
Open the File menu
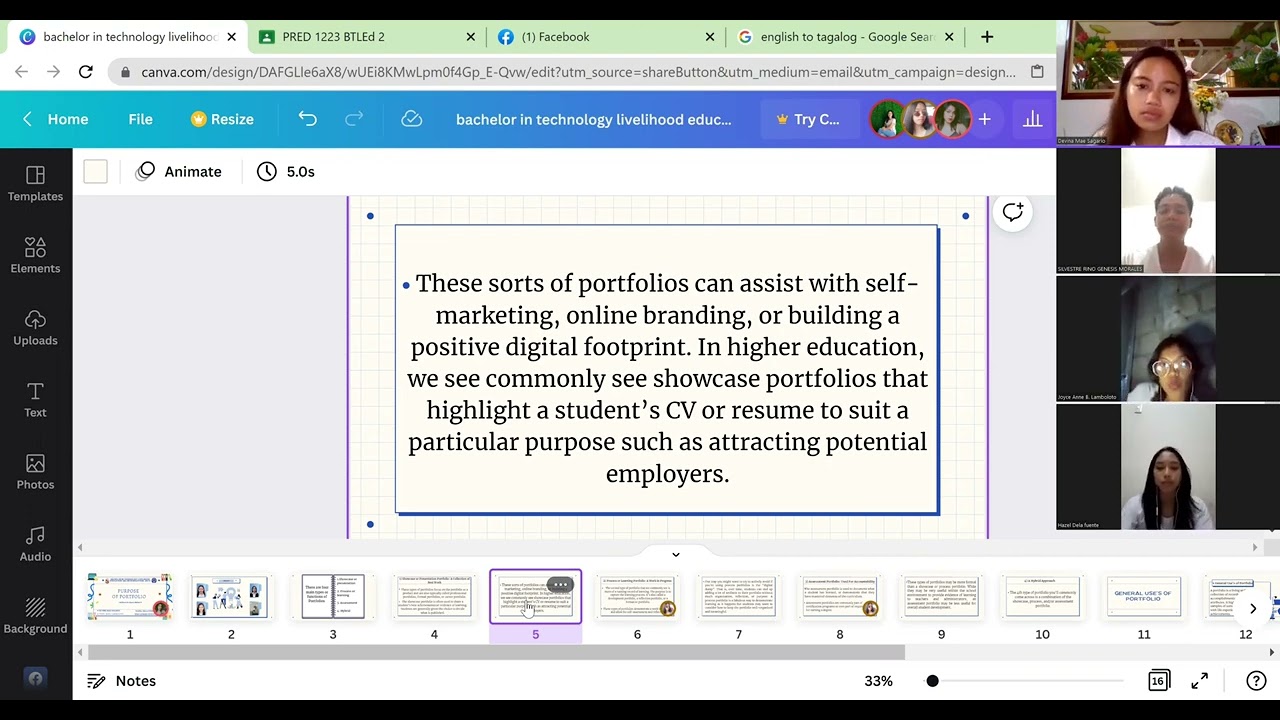[140, 119]
